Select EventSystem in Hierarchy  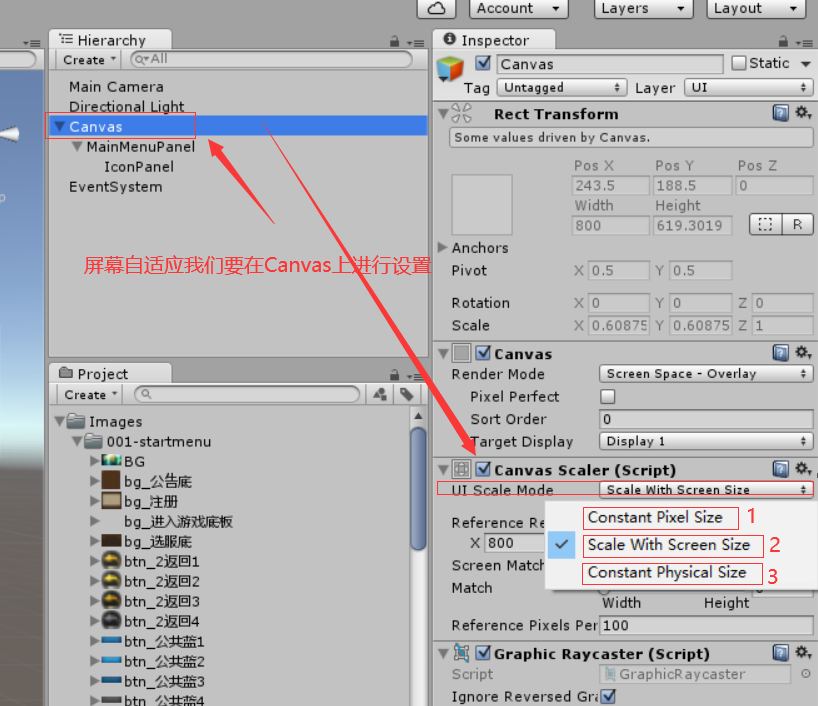116,187
